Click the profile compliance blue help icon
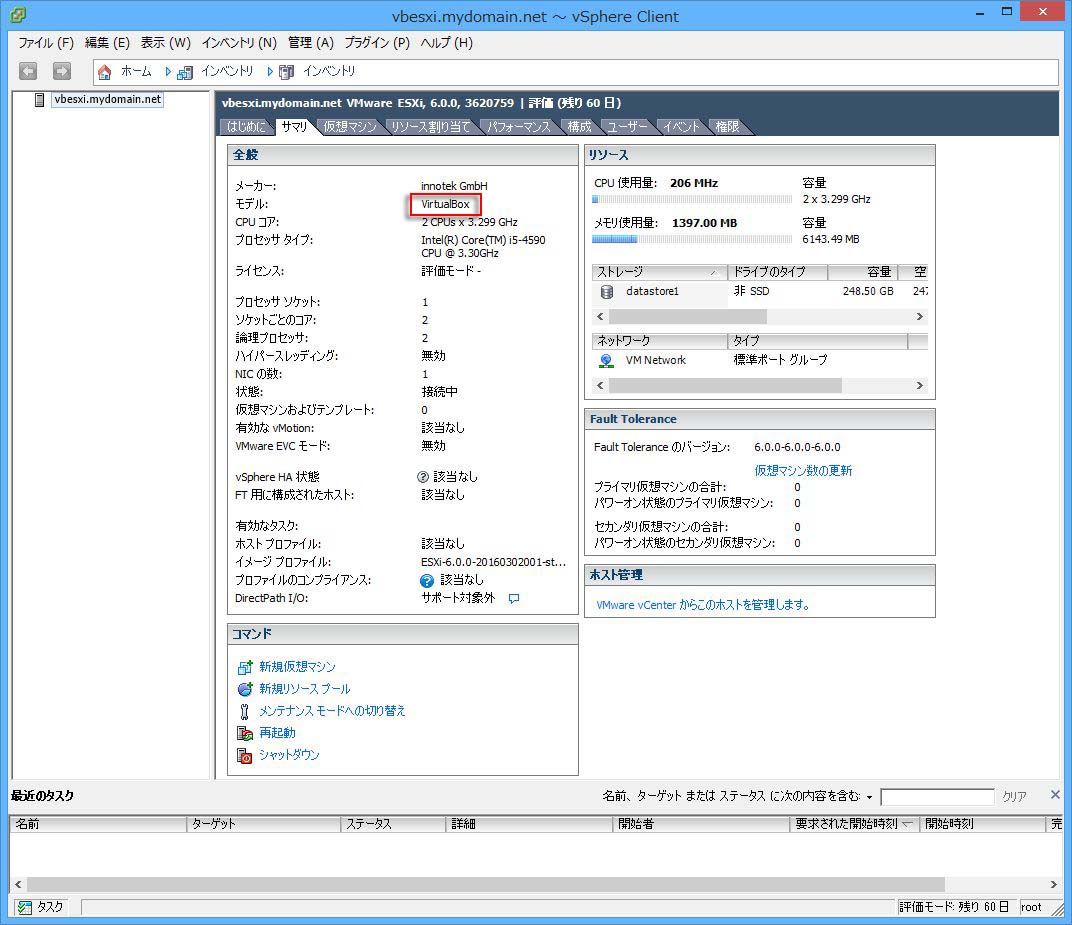1072x925 pixels. point(427,580)
